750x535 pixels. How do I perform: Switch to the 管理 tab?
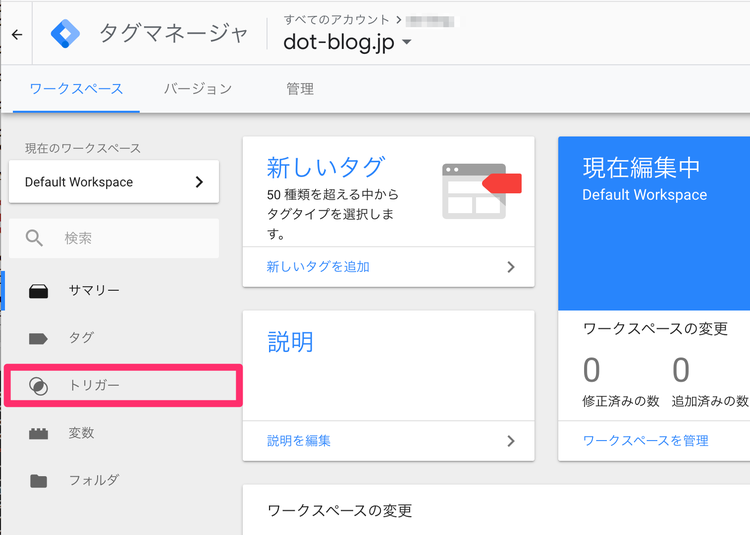300,89
